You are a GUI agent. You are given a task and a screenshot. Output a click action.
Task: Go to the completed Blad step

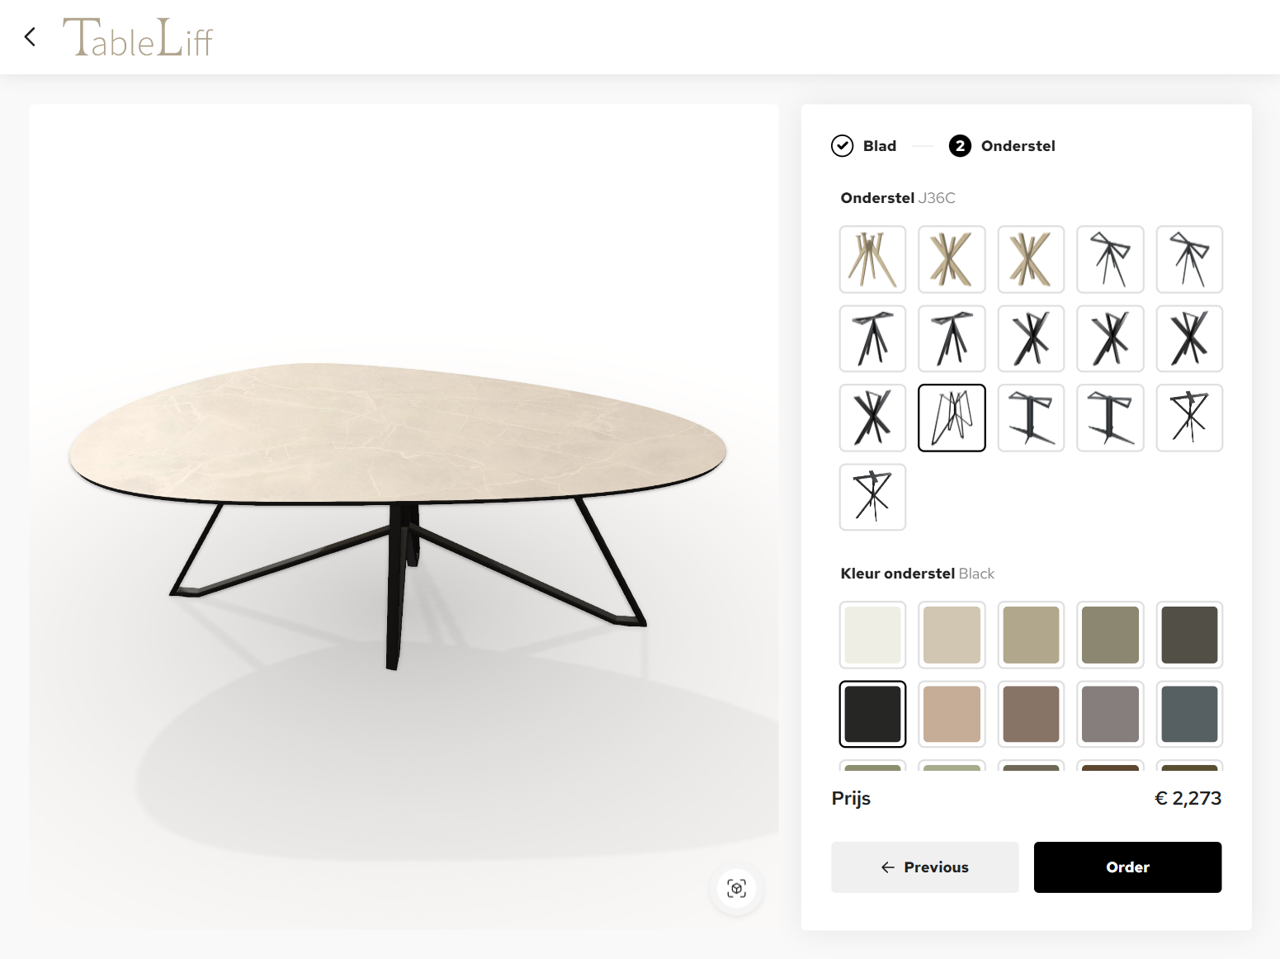[864, 146]
